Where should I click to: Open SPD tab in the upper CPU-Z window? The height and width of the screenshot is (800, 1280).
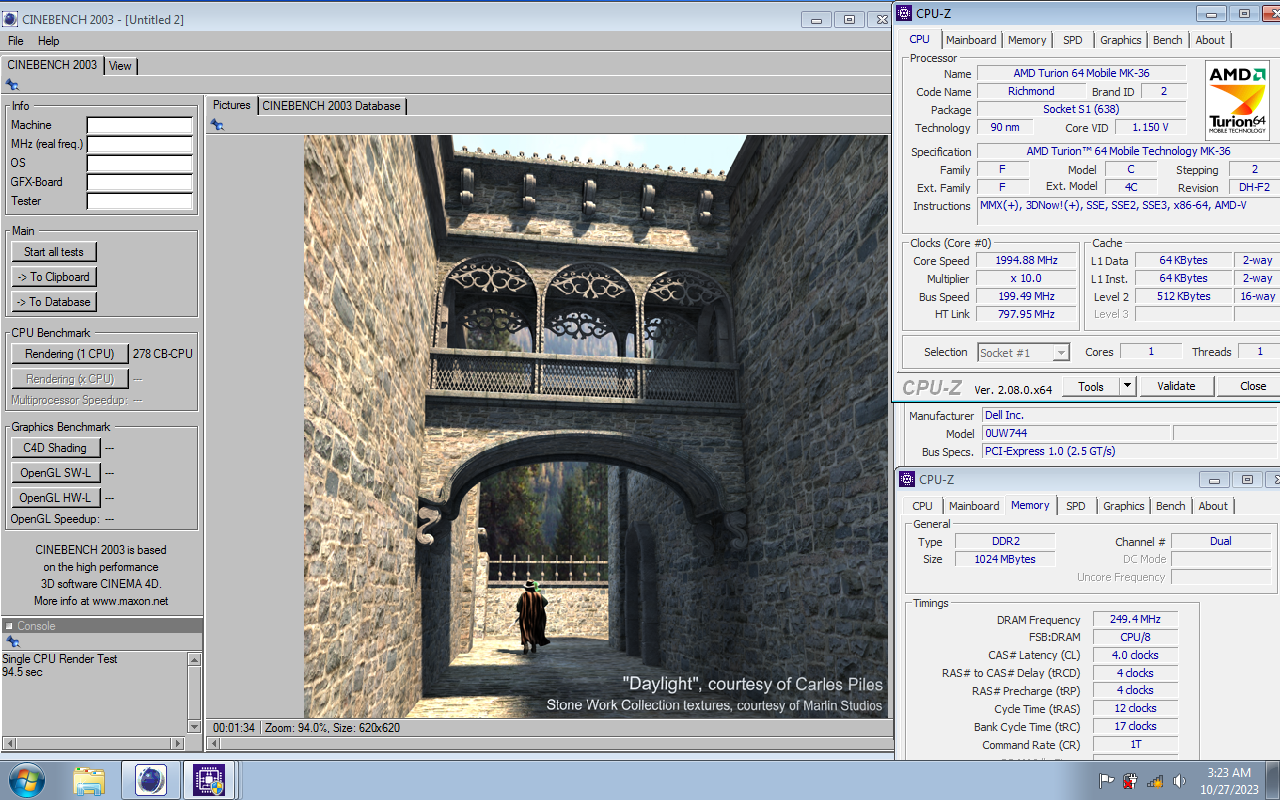[x=1073, y=40]
